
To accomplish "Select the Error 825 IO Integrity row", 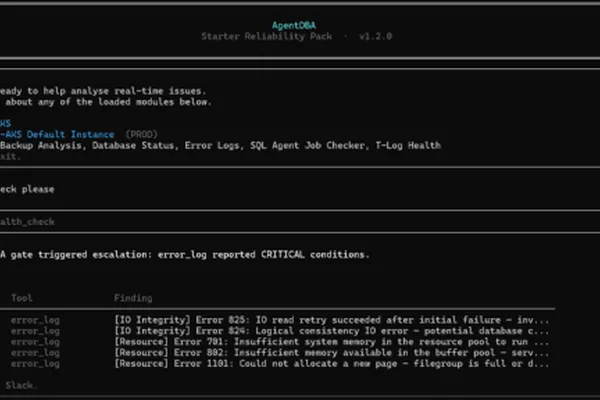I will [280, 320].
